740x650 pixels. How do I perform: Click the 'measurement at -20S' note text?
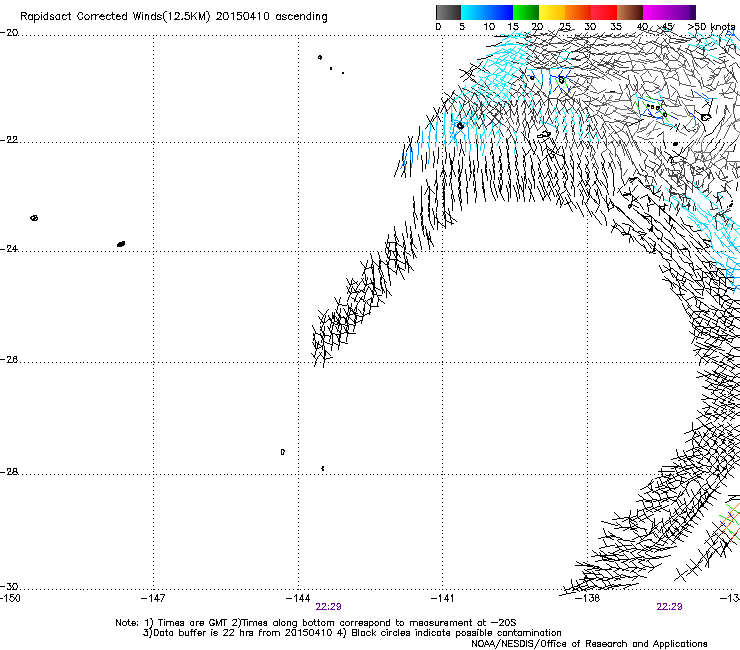[x=462, y=623]
